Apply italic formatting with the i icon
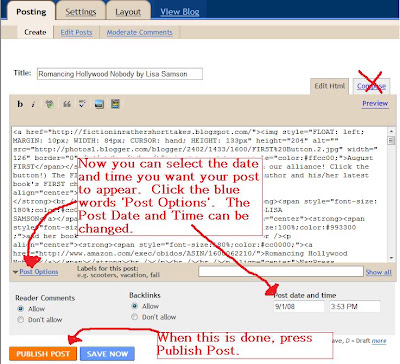This screenshot has width=400, height=364. click(x=33, y=105)
